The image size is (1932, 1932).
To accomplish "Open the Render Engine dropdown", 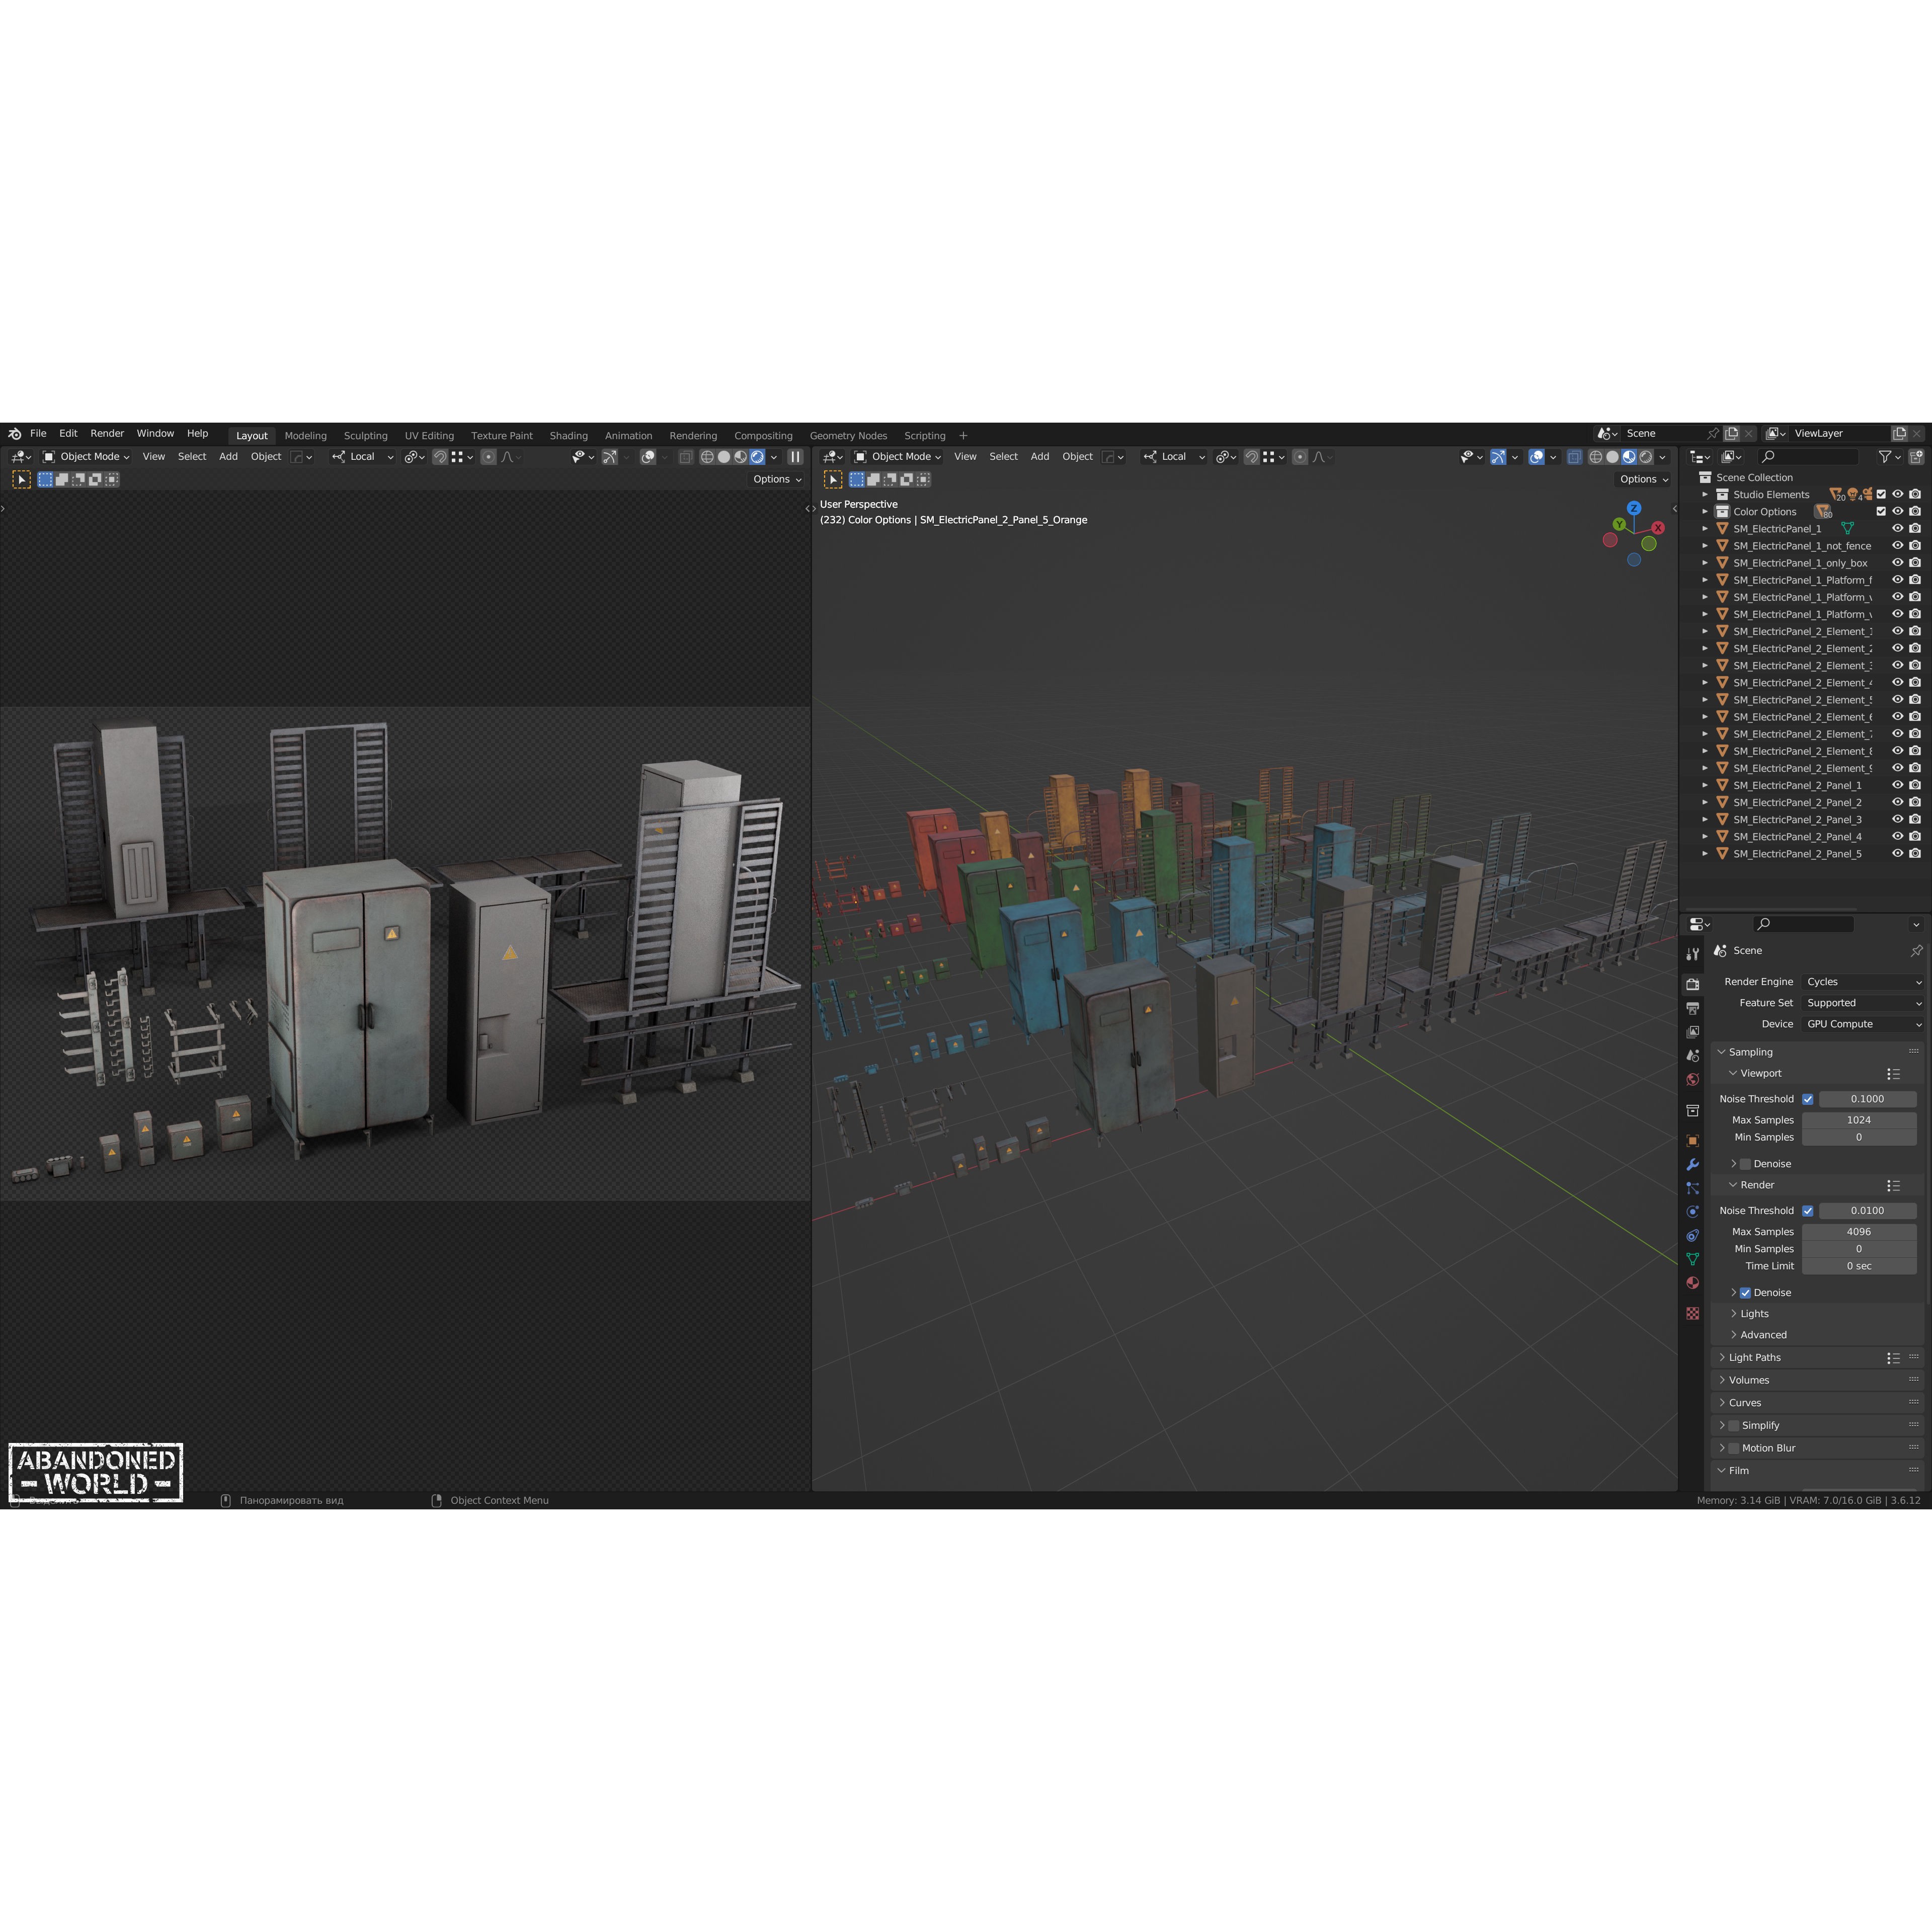I will [1862, 981].
